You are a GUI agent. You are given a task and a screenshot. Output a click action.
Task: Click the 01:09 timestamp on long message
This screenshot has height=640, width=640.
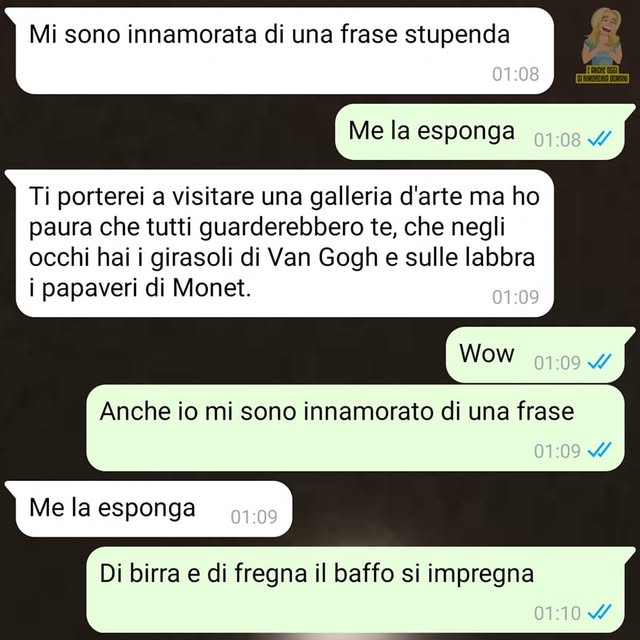516,297
